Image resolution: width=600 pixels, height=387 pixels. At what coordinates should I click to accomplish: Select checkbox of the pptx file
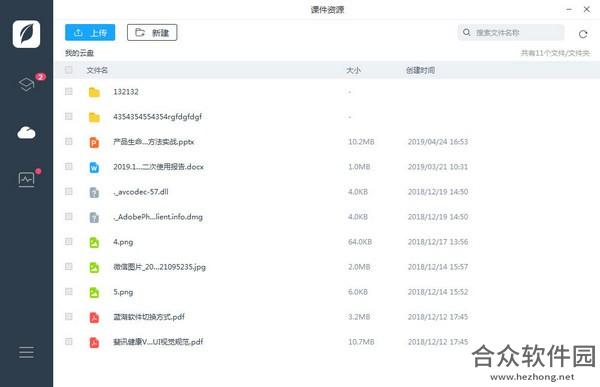tap(68, 142)
